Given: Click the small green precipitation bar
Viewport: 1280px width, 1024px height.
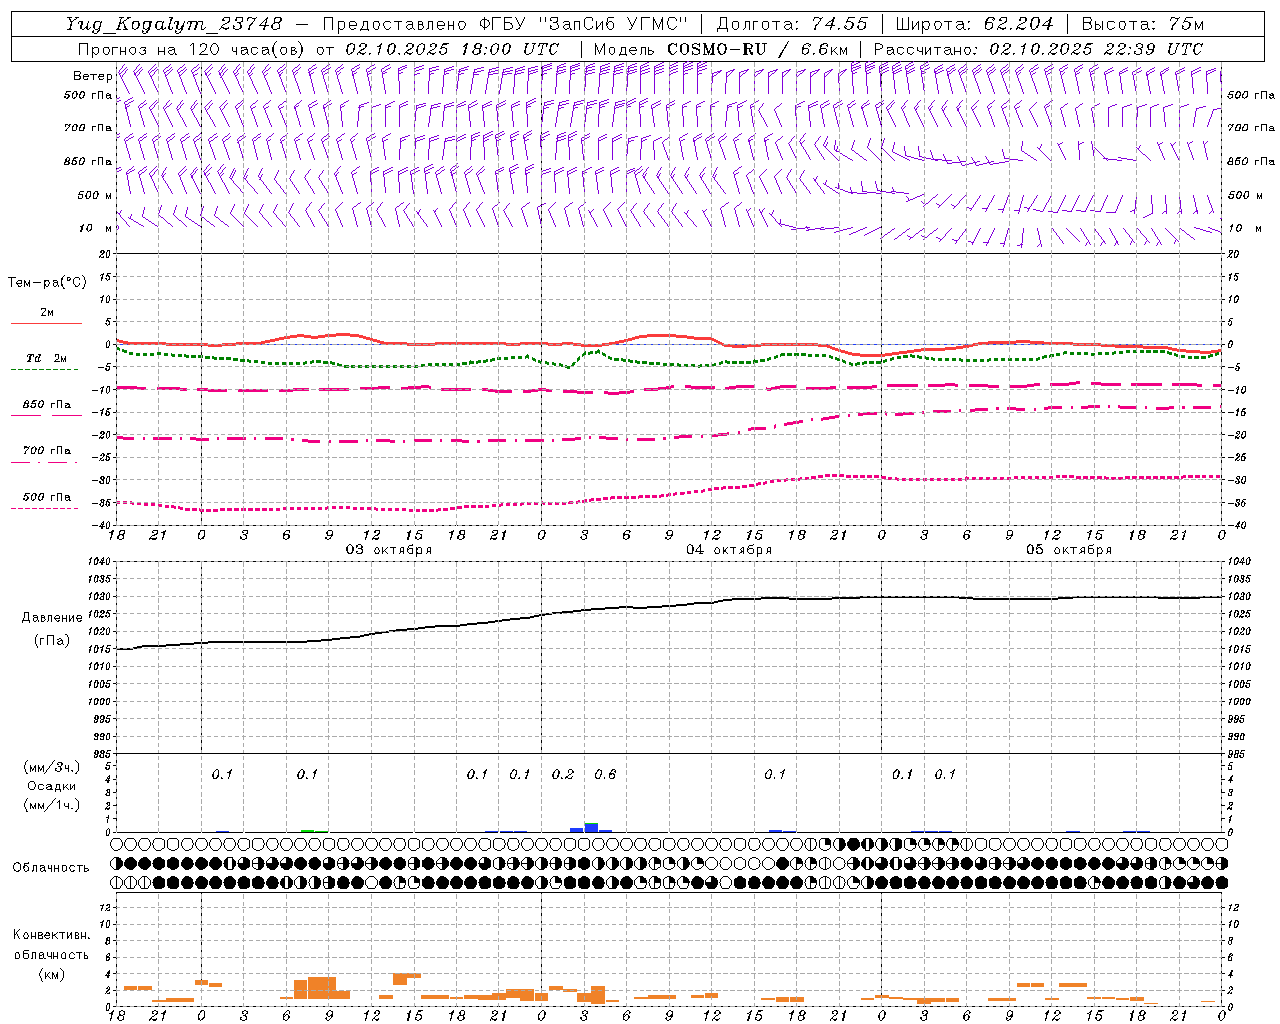Looking at the screenshot, I should pos(308,830).
